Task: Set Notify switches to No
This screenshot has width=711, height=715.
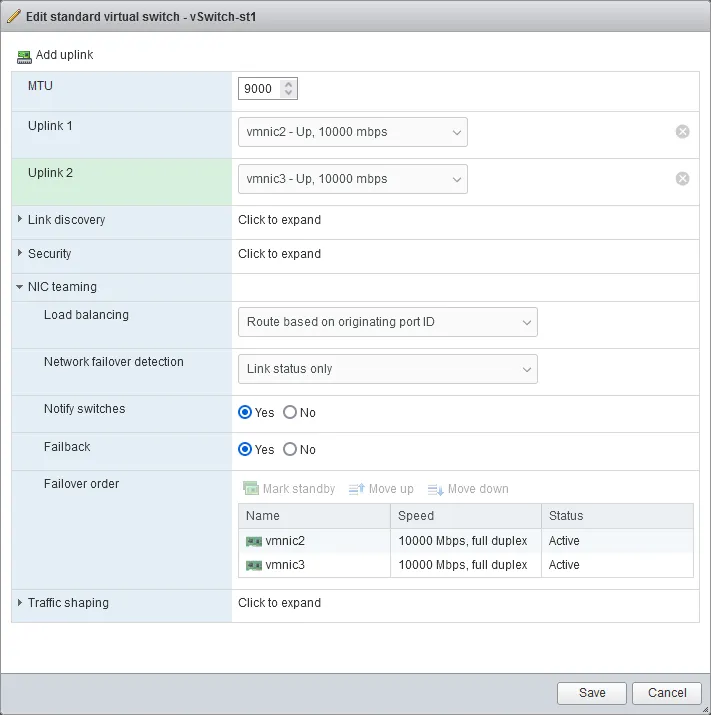Action: [290, 412]
